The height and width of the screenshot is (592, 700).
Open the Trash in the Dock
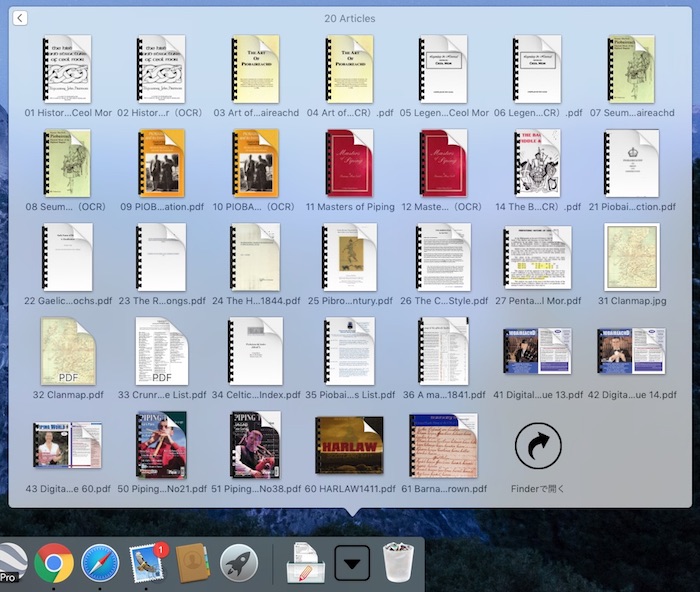[x=398, y=562]
